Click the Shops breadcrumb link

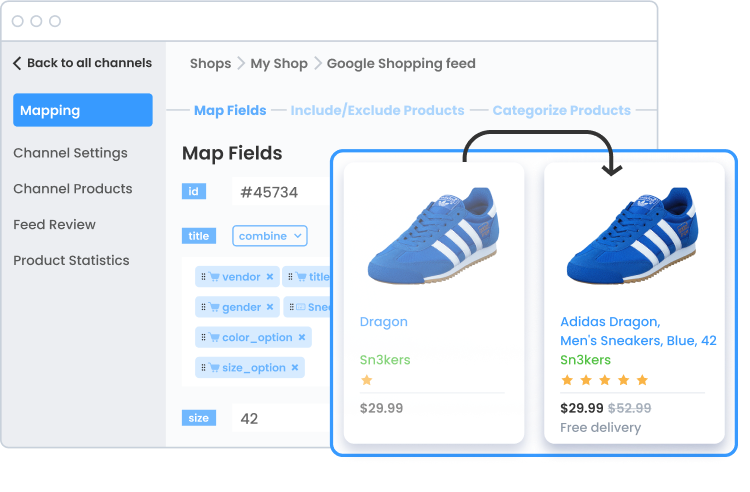(x=210, y=64)
